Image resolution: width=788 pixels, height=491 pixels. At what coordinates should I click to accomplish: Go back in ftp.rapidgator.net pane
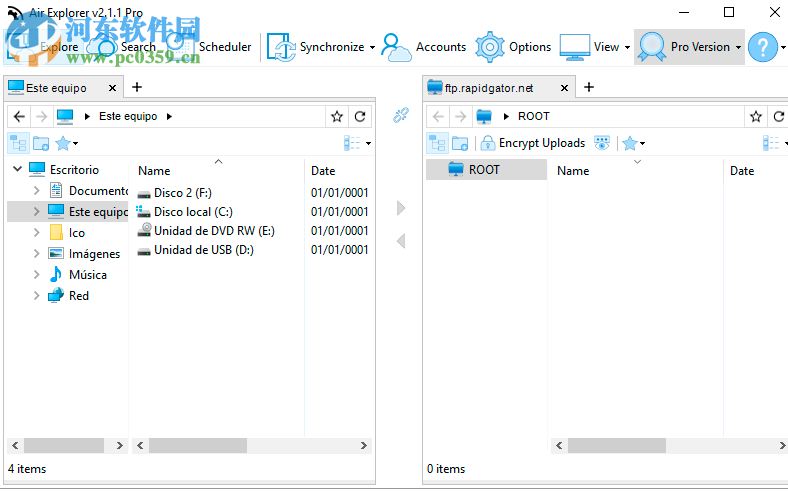point(438,117)
